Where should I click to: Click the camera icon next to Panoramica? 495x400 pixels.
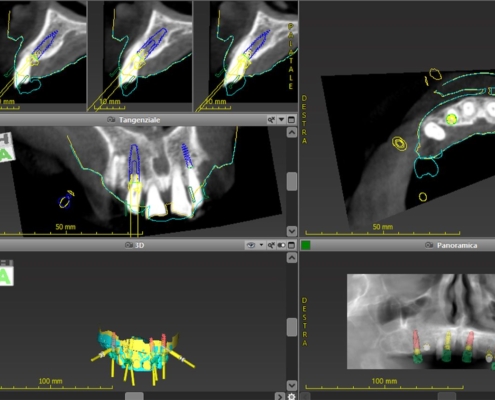point(429,245)
